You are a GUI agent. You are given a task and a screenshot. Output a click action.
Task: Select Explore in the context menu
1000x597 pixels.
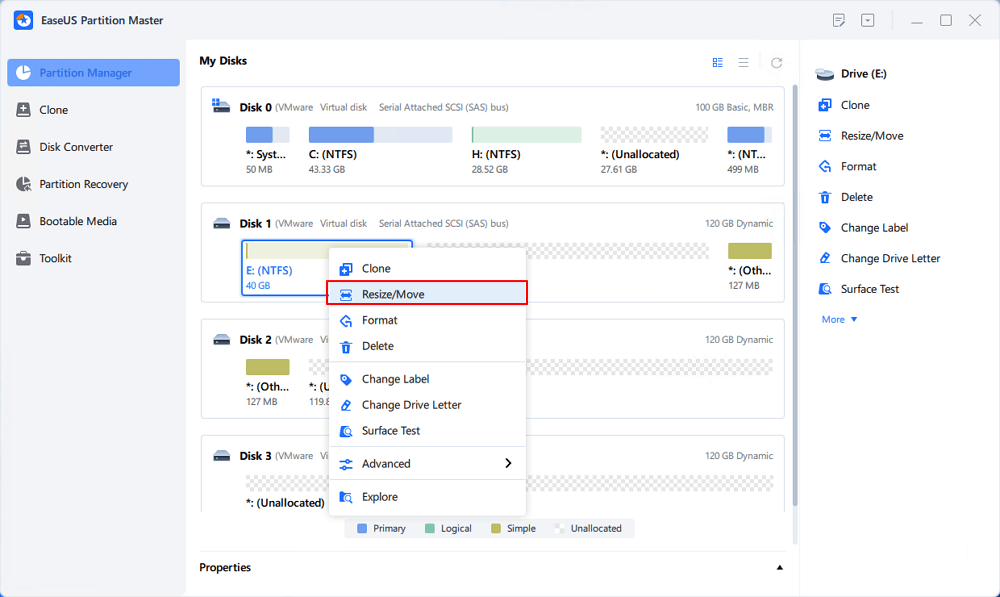(x=379, y=497)
